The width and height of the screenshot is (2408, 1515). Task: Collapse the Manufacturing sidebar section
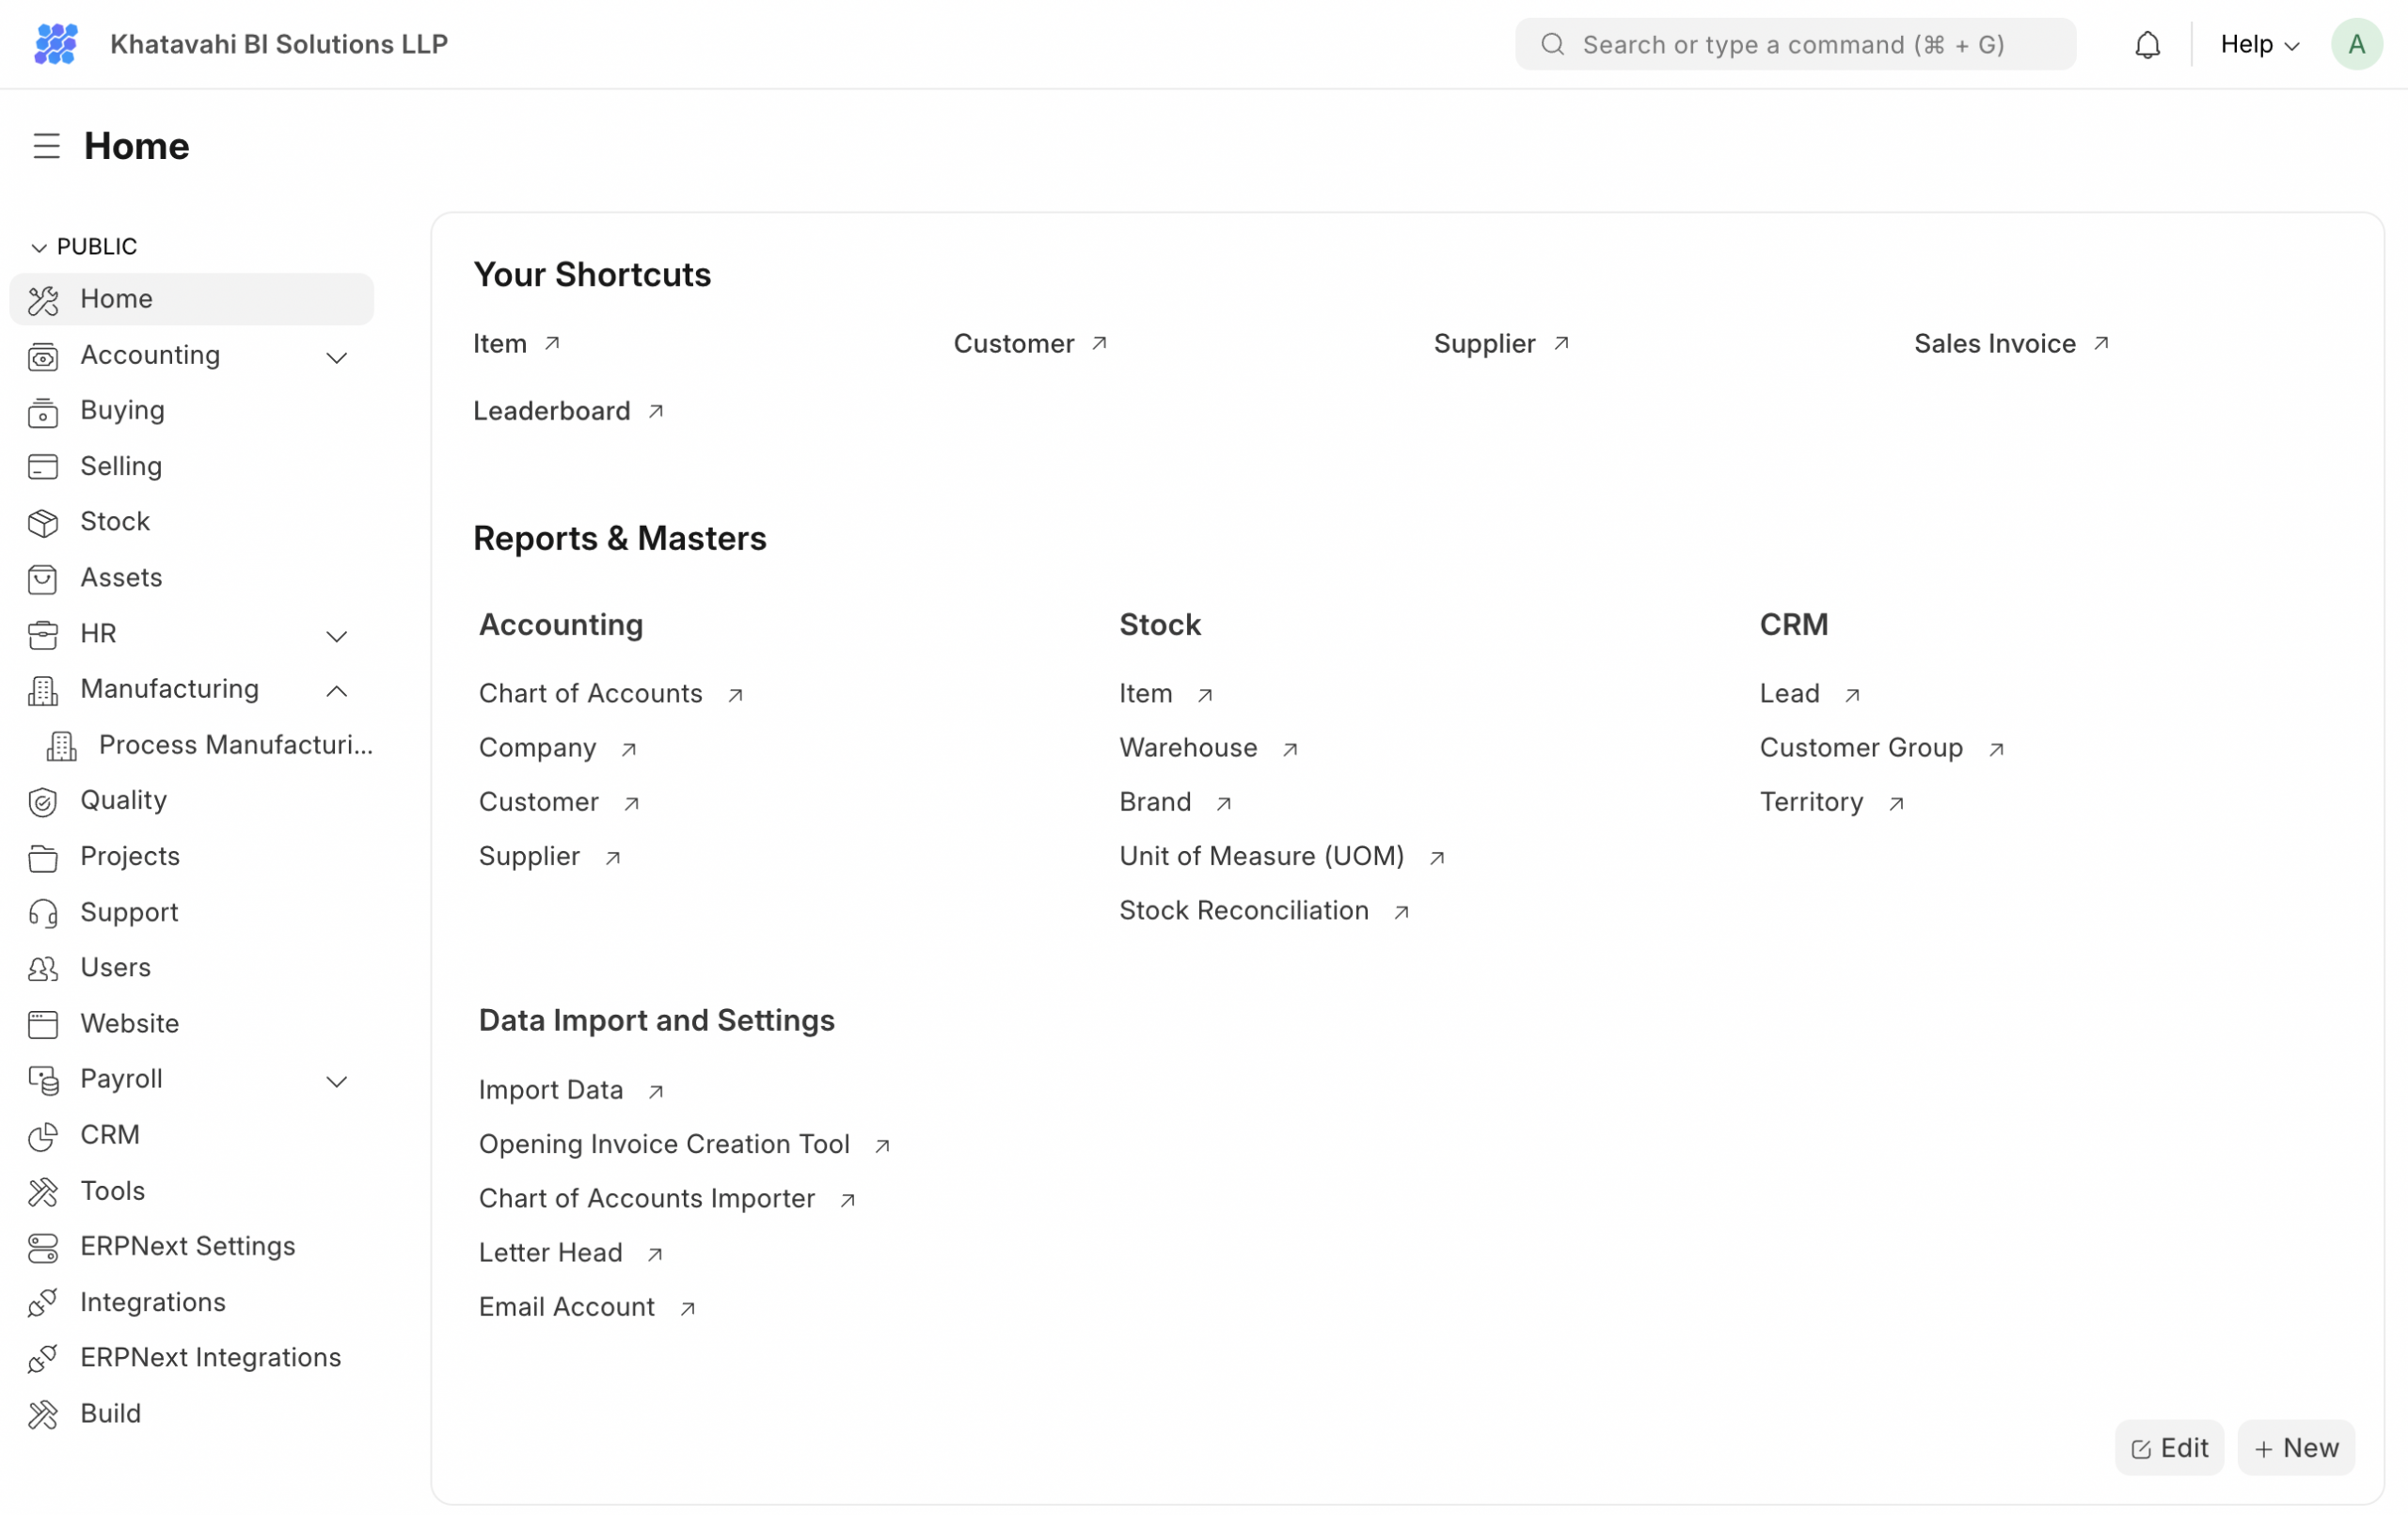pyautogui.click(x=337, y=691)
